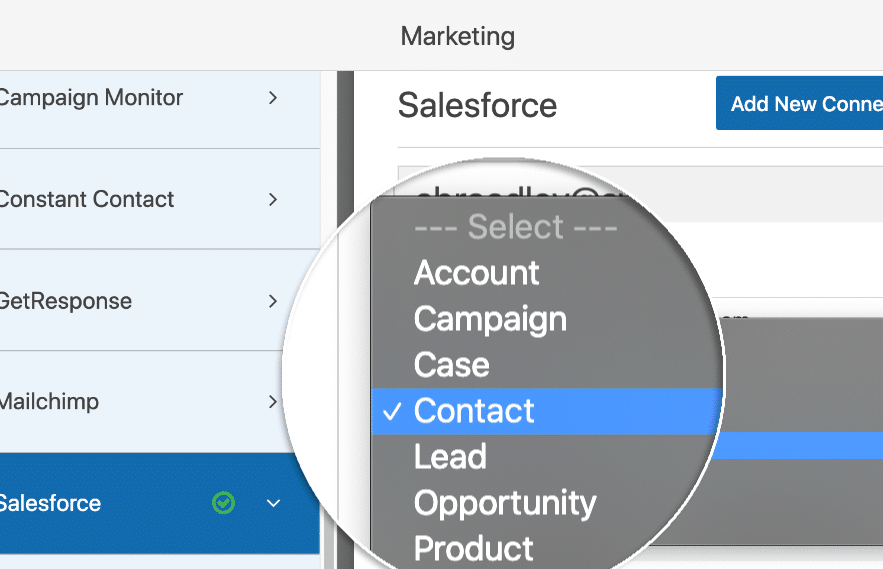Collapse the Salesforce section down arrow
The image size is (883, 569).
click(273, 503)
